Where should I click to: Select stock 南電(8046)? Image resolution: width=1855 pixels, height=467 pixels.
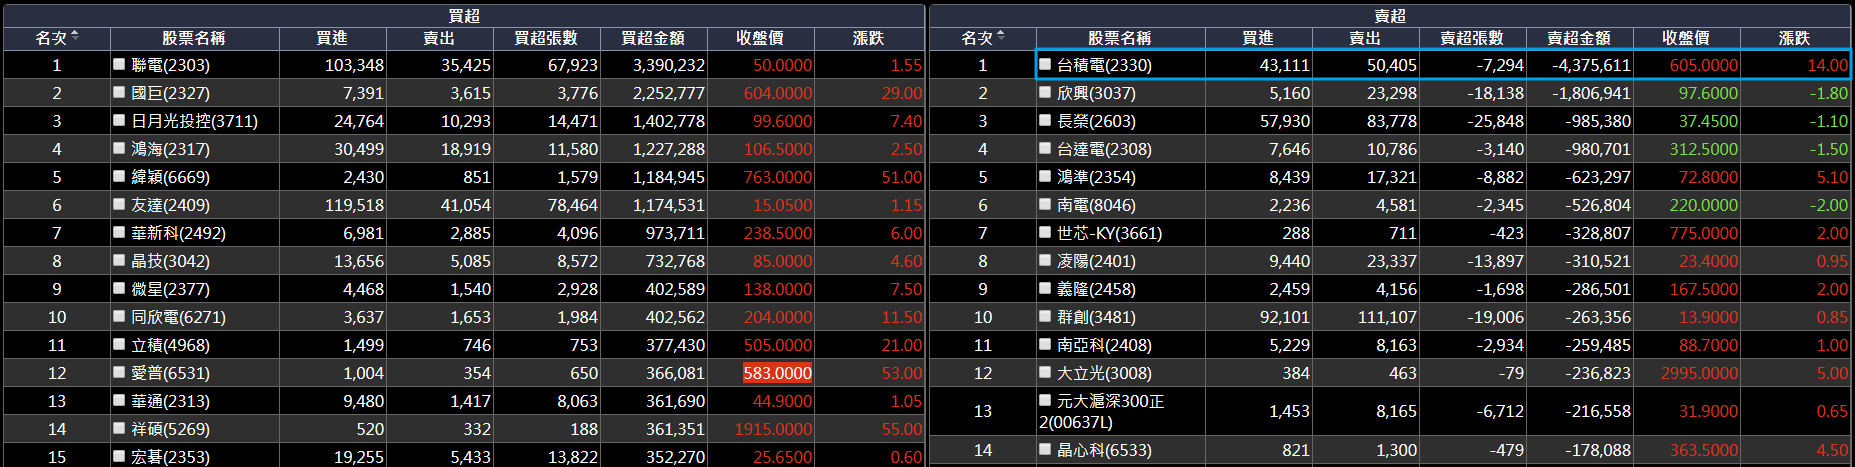coord(1097,205)
